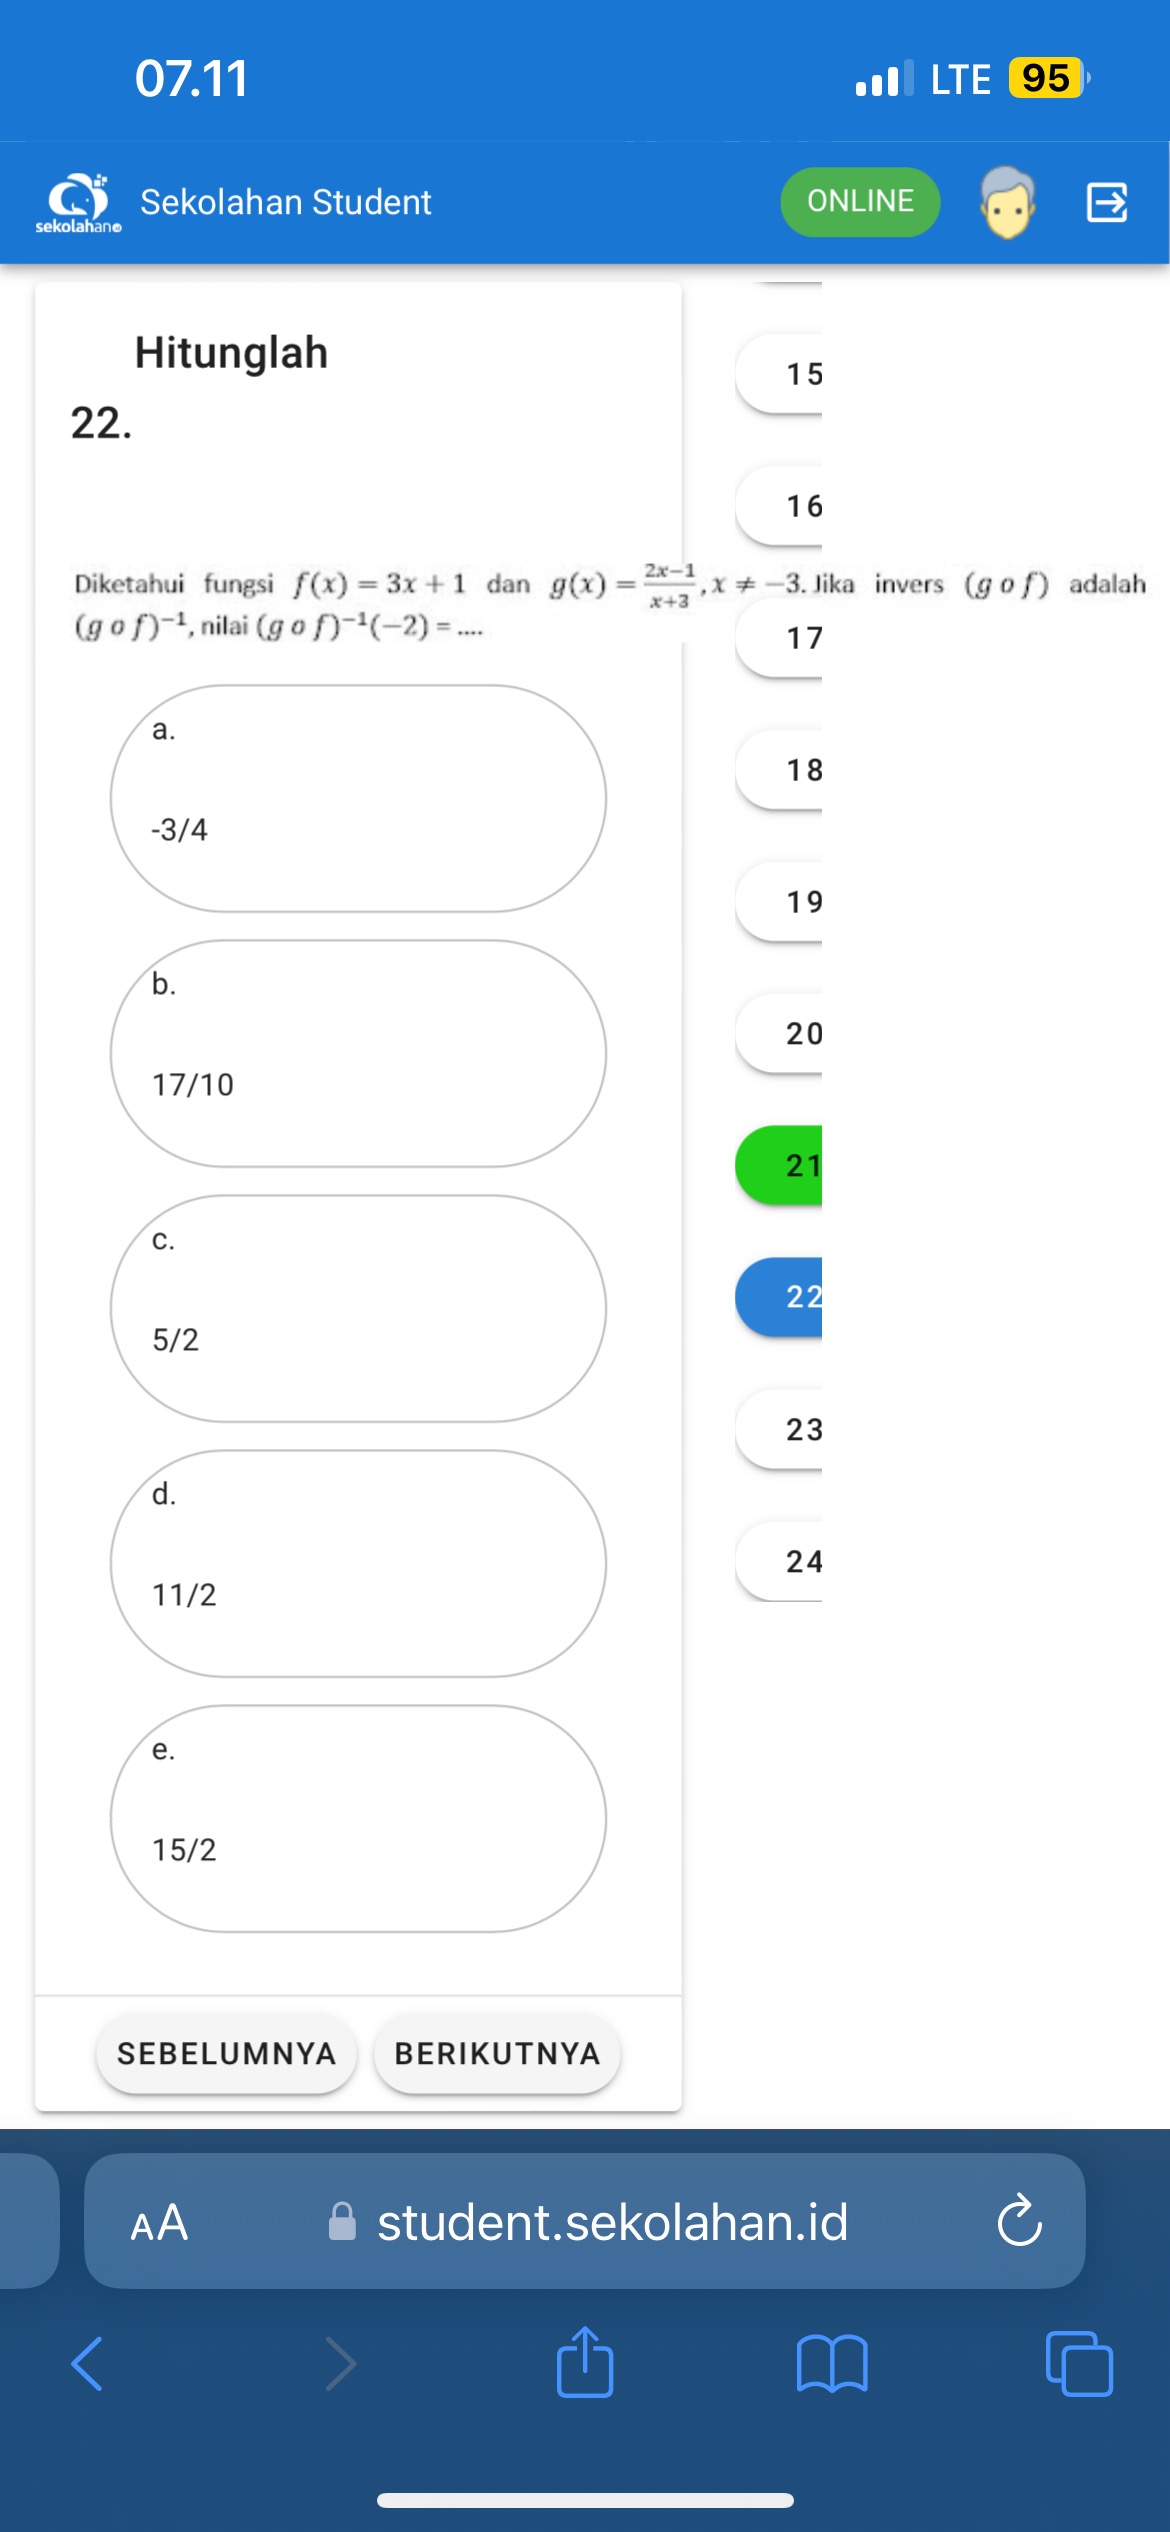Image resolution: width=1170 pixels, height=2532 pixels.
Task: Tap the ONLINE status badge
Action: [860, 202]
